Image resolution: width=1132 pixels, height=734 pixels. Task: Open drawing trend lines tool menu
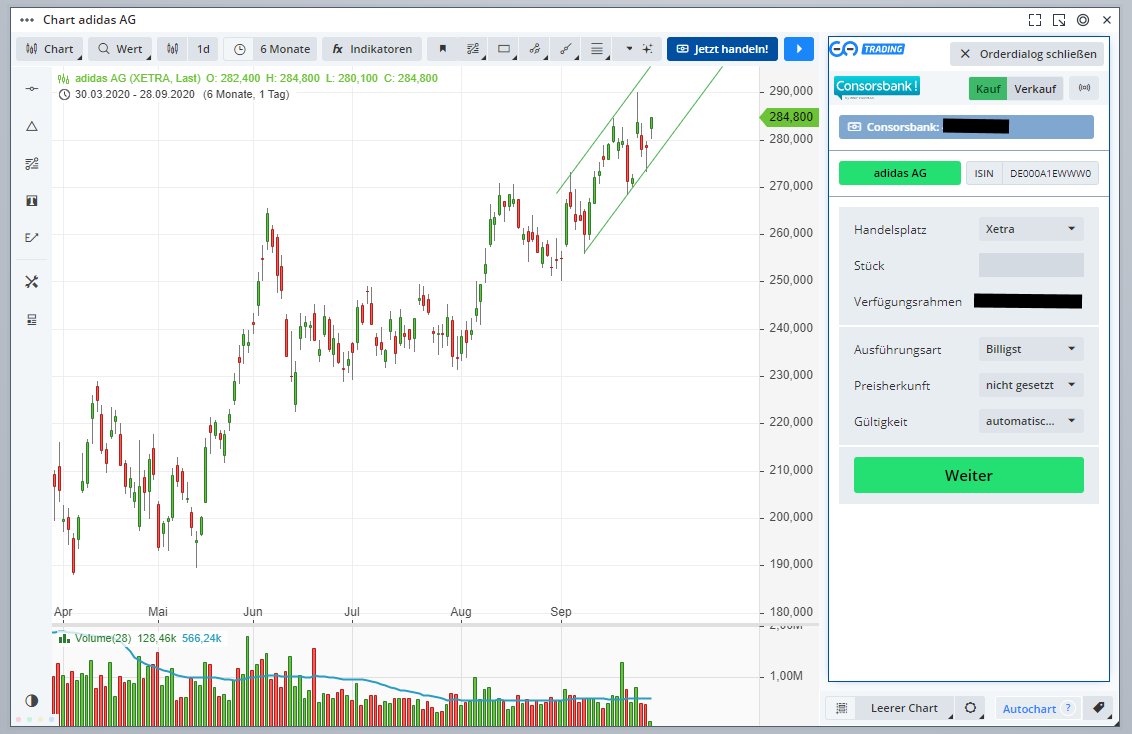point(474,49)
